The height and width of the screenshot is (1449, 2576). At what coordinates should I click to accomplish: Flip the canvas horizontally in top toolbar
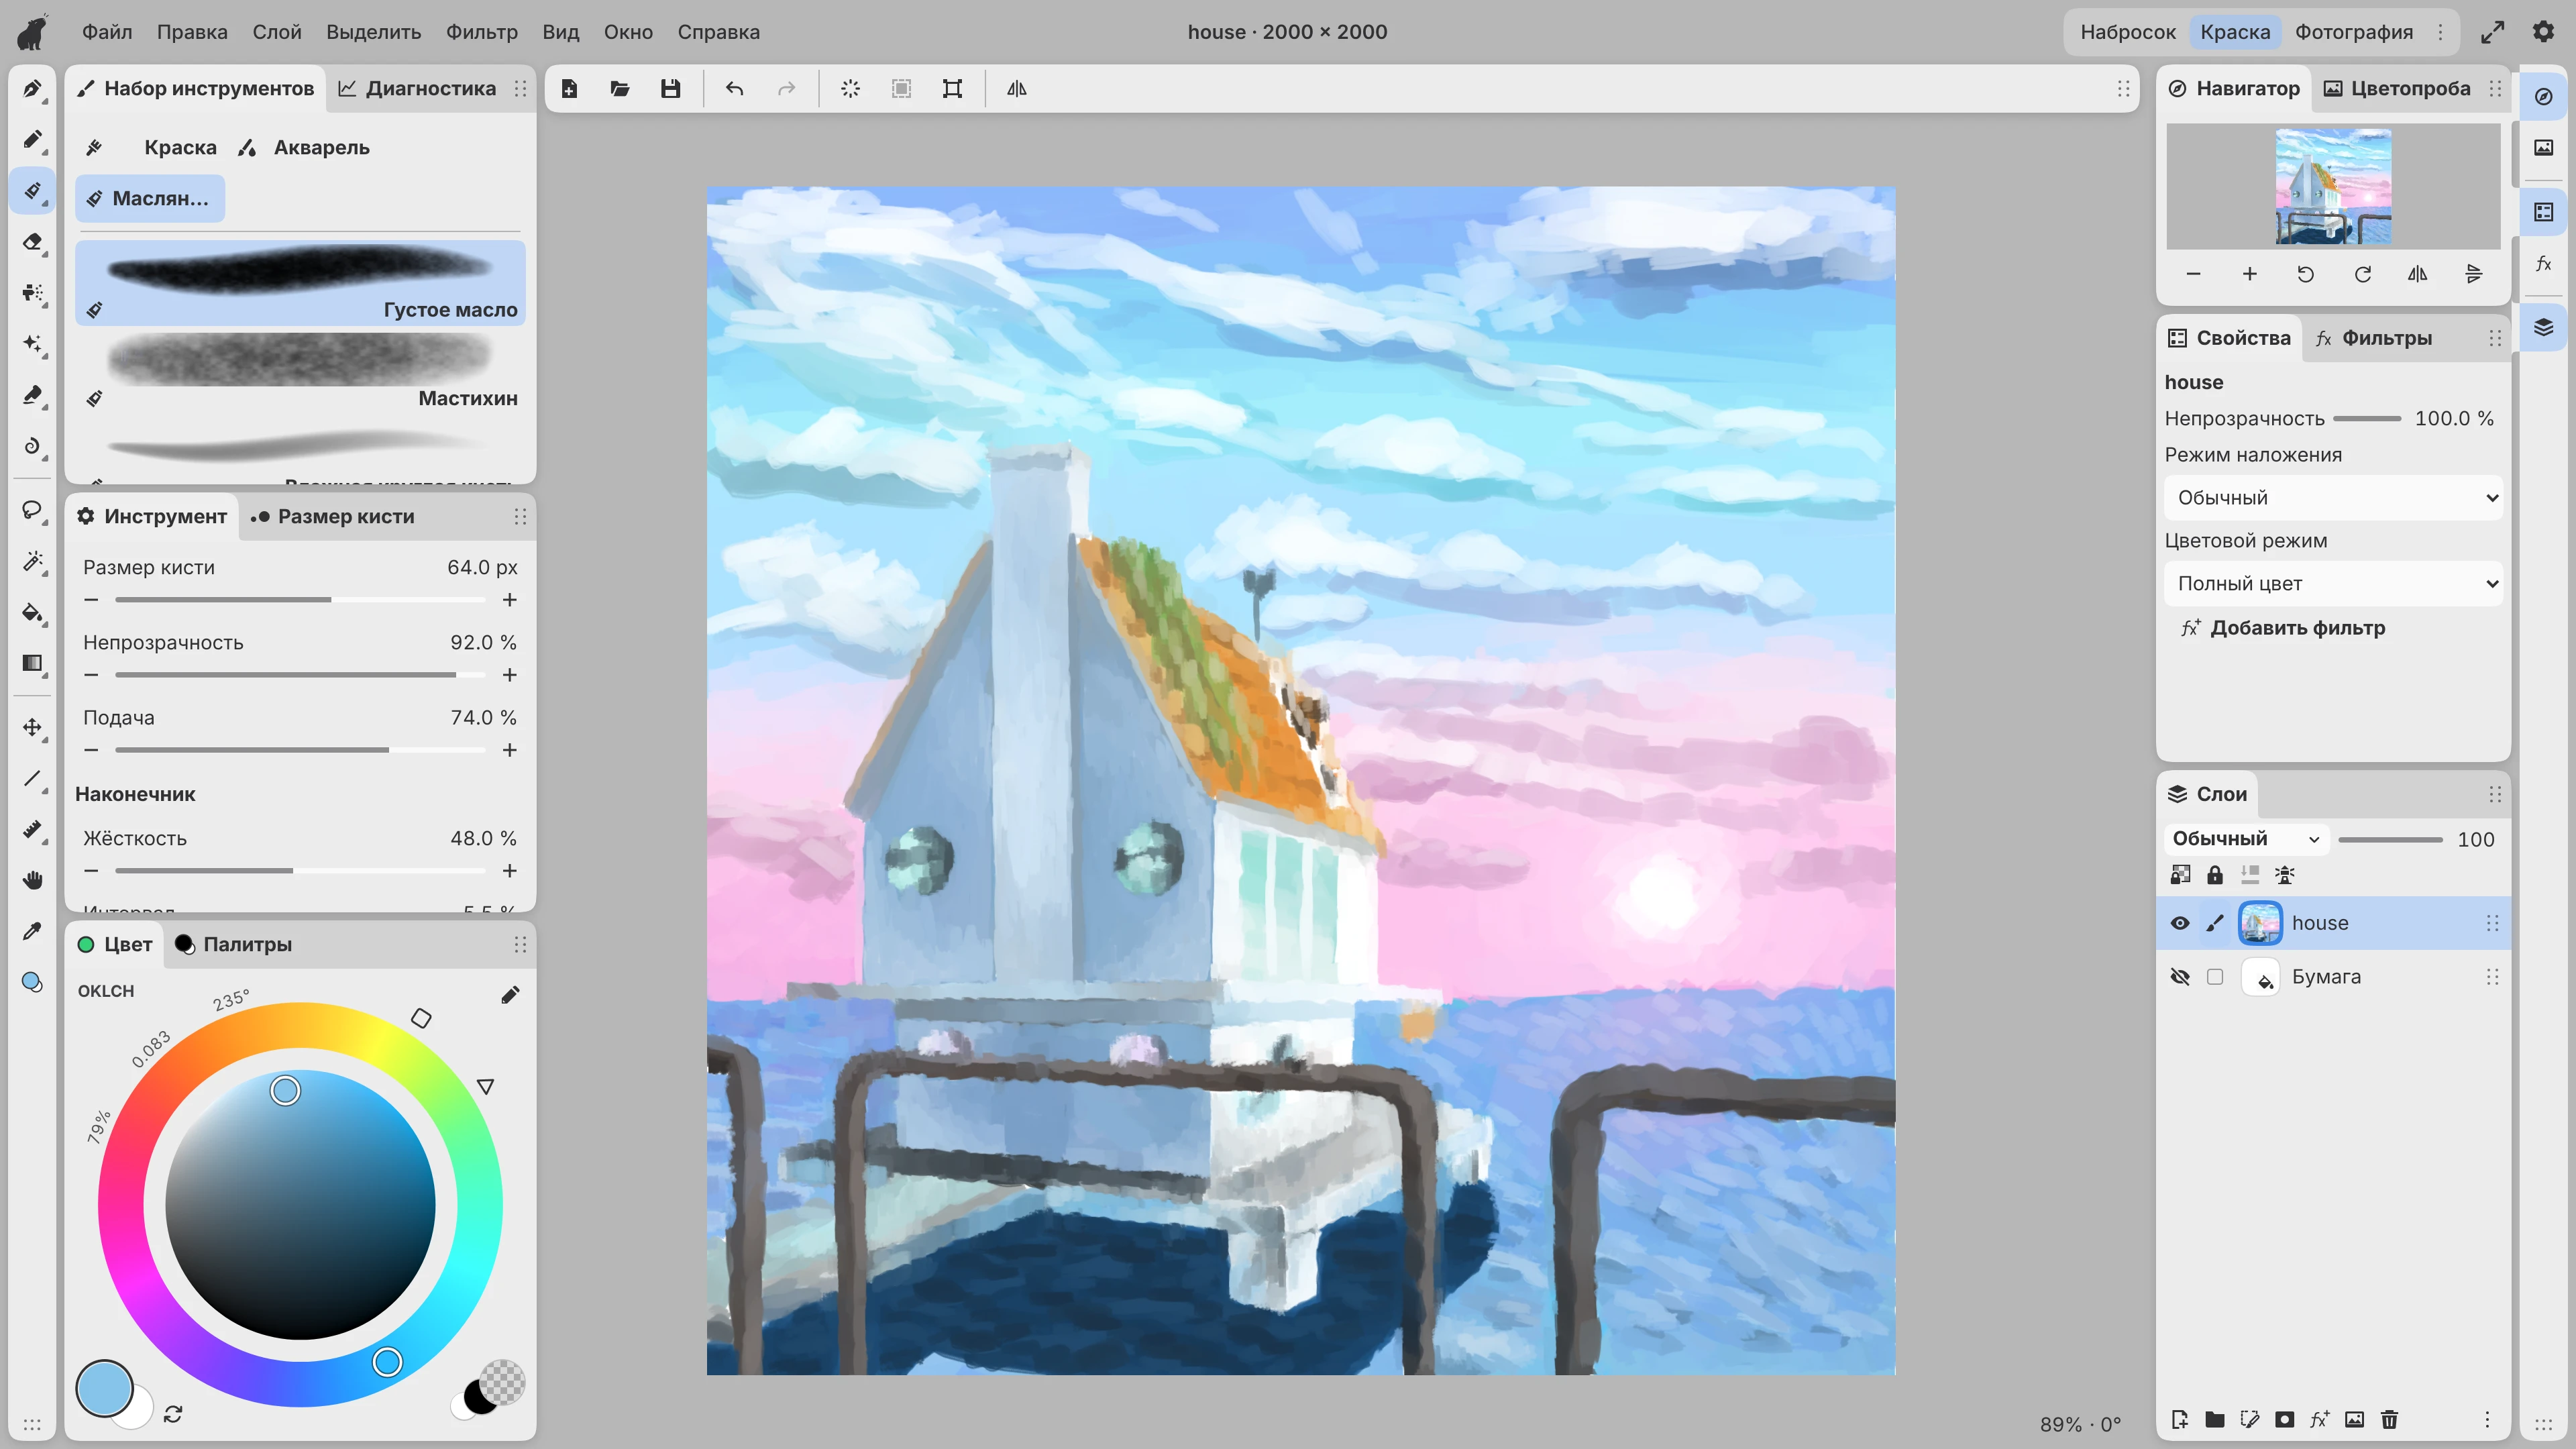[1016, 89]
